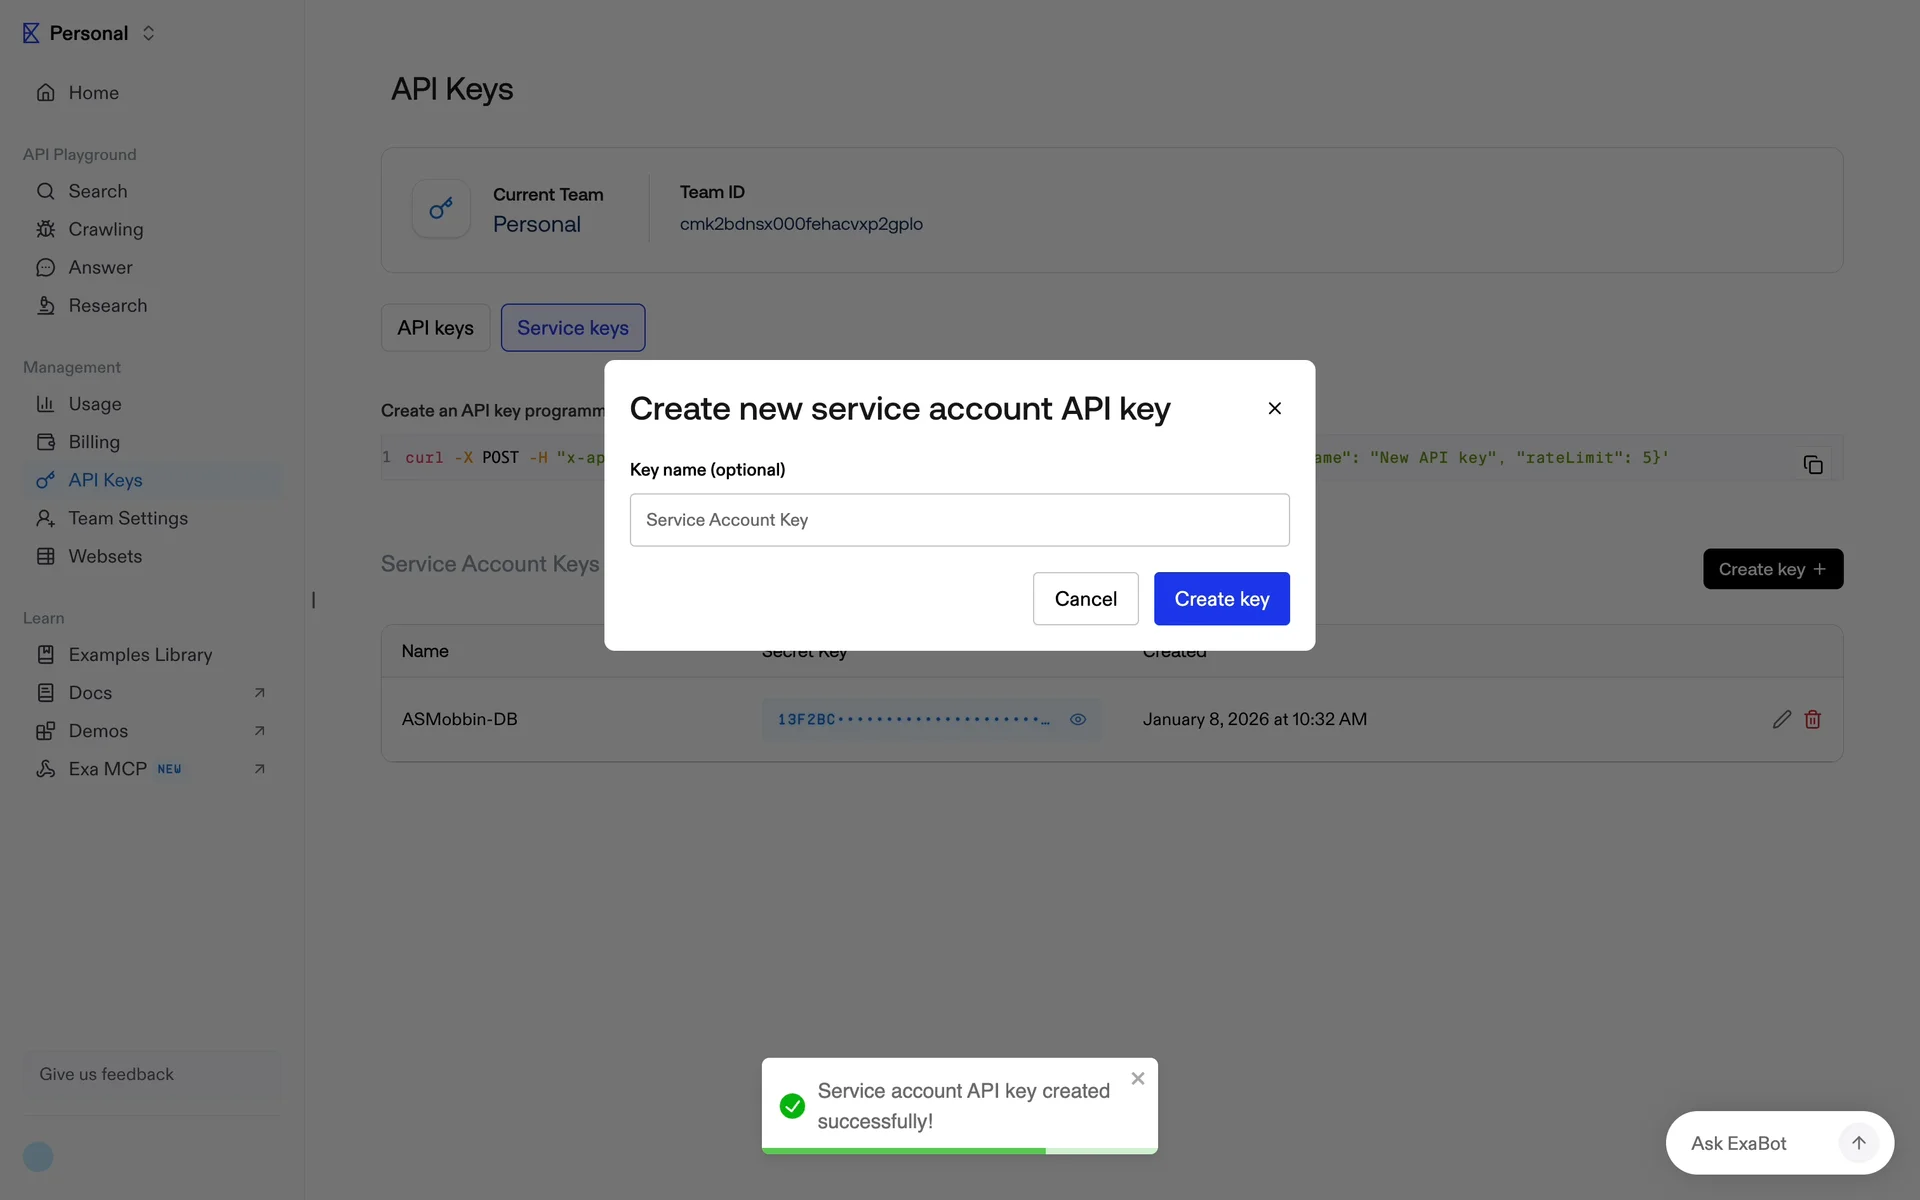
Task: Dismiss the success toast notification
Action: (1137, 1078)
